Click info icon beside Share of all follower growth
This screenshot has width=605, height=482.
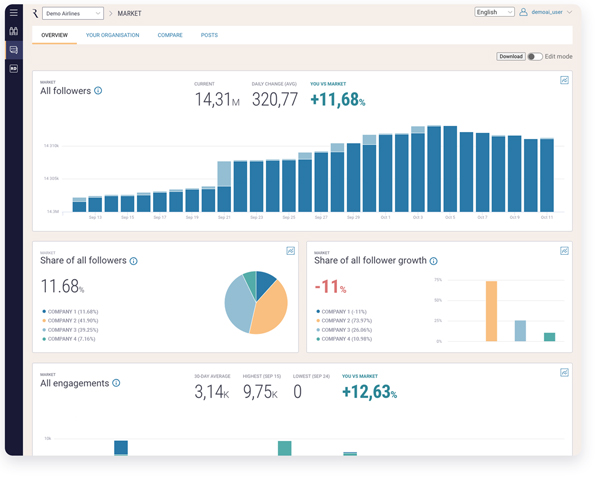coord(433,261)
